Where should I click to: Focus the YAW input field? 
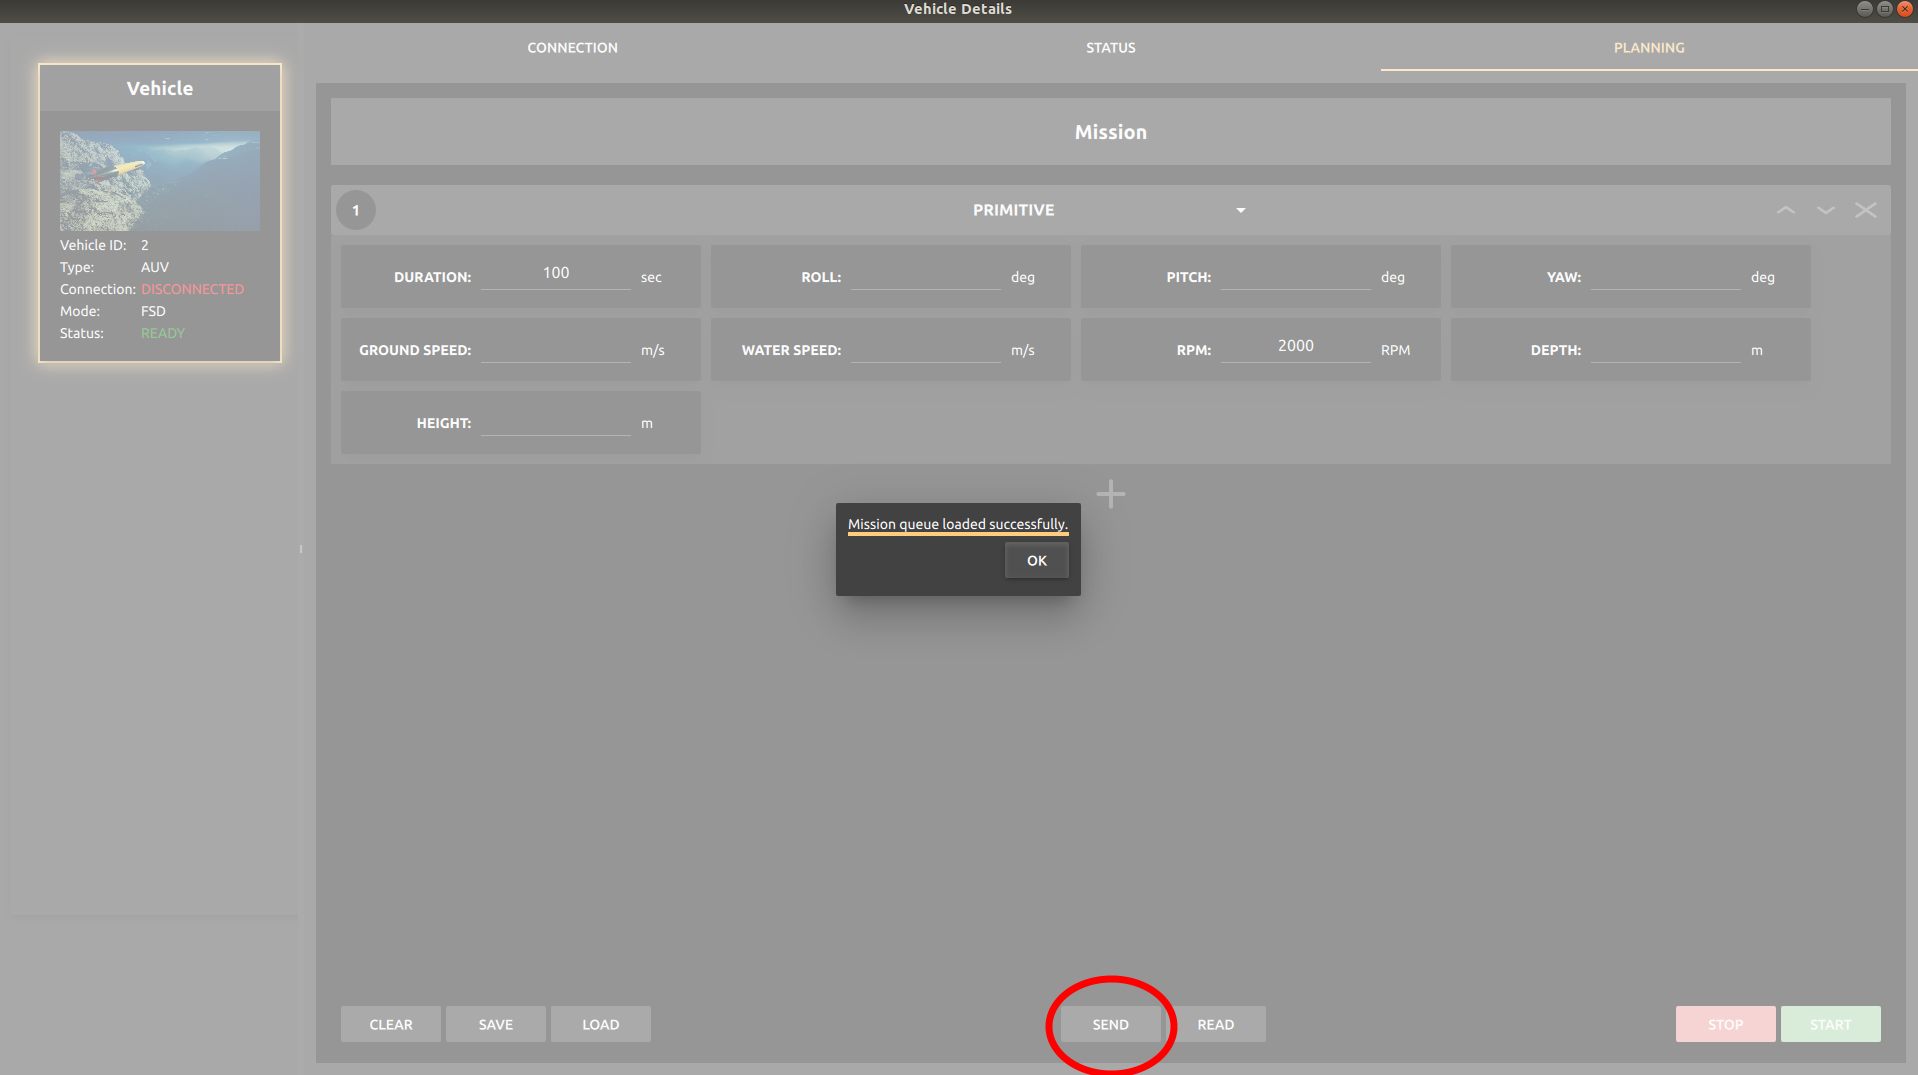[x=1666, y=274]
